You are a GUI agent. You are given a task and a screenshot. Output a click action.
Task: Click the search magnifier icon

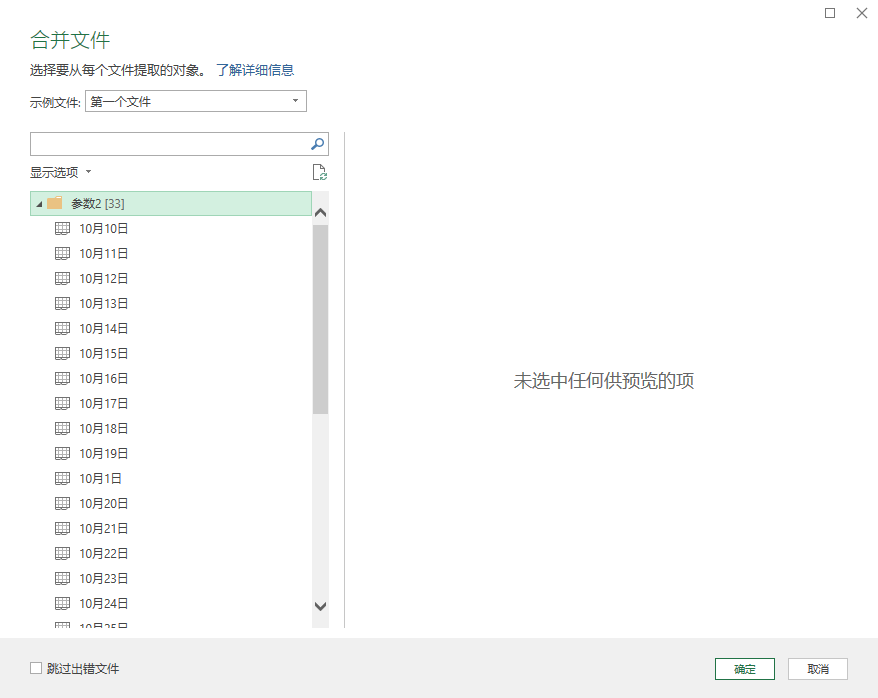(318, 144)
